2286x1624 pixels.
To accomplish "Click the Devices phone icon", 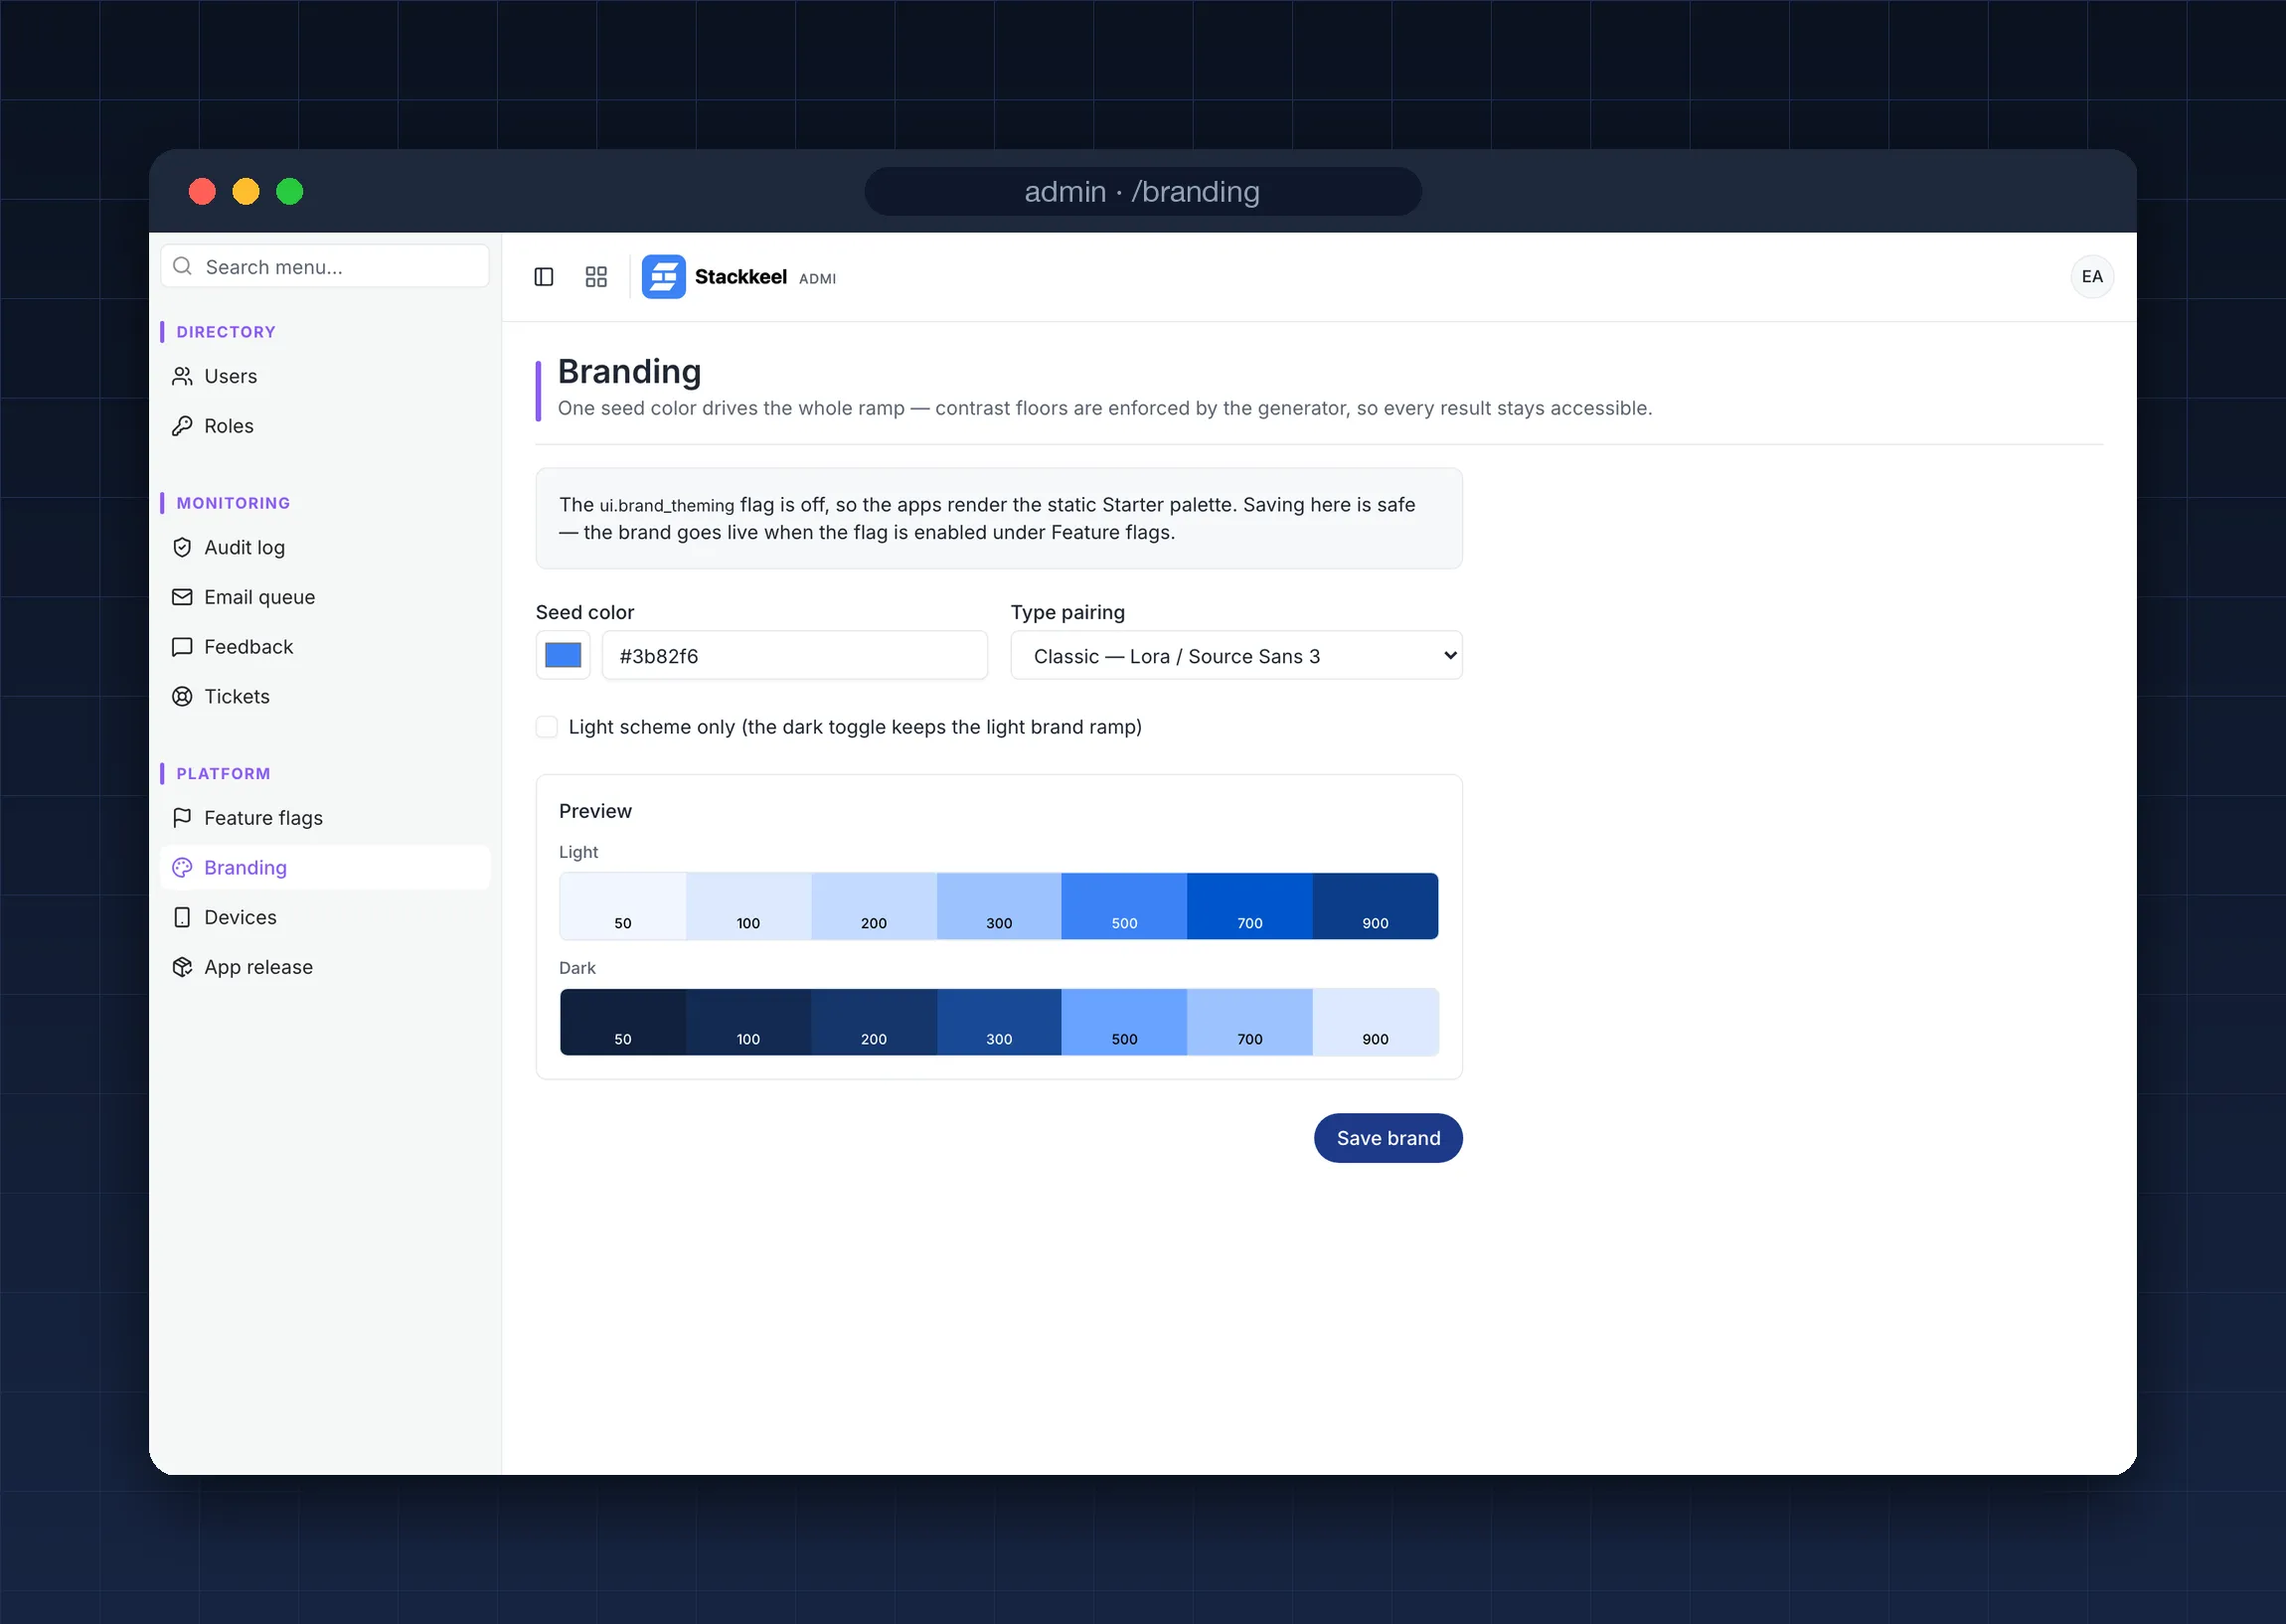I will [x=182, y=918].
